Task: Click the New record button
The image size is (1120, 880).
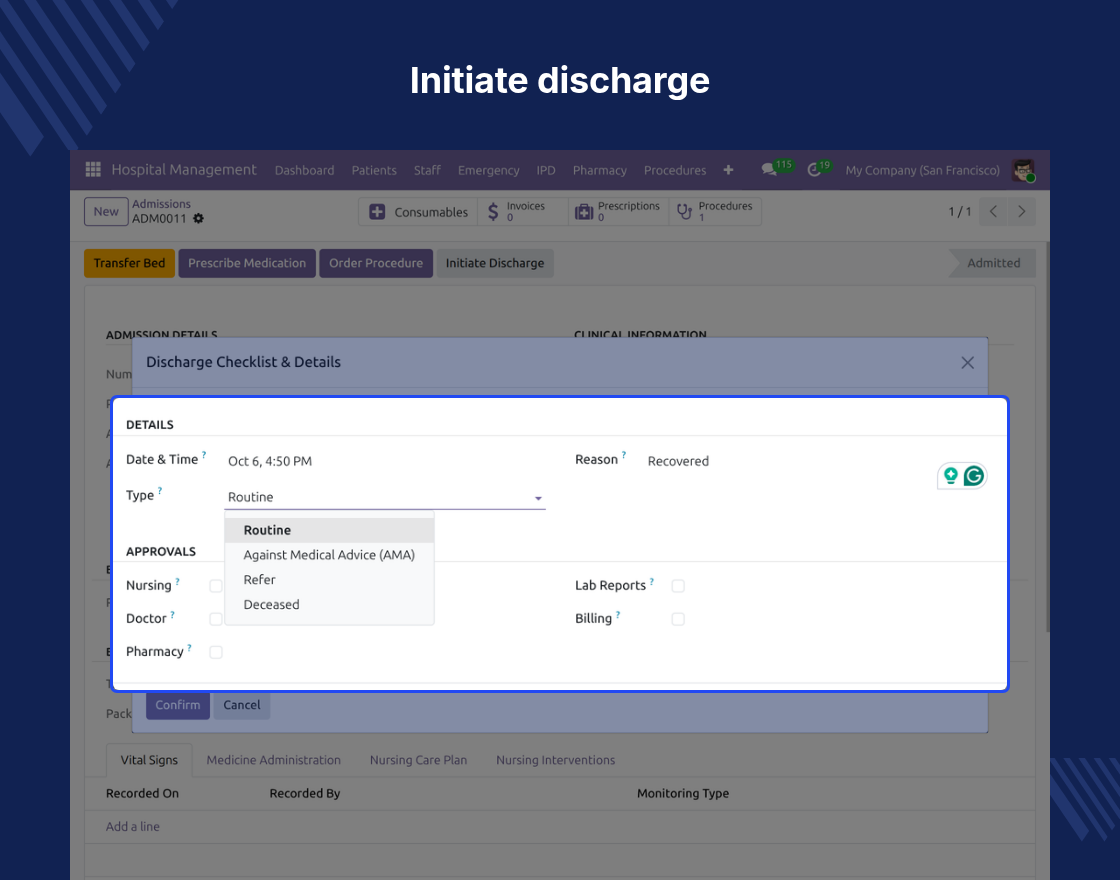Action: tap(106, 211)
